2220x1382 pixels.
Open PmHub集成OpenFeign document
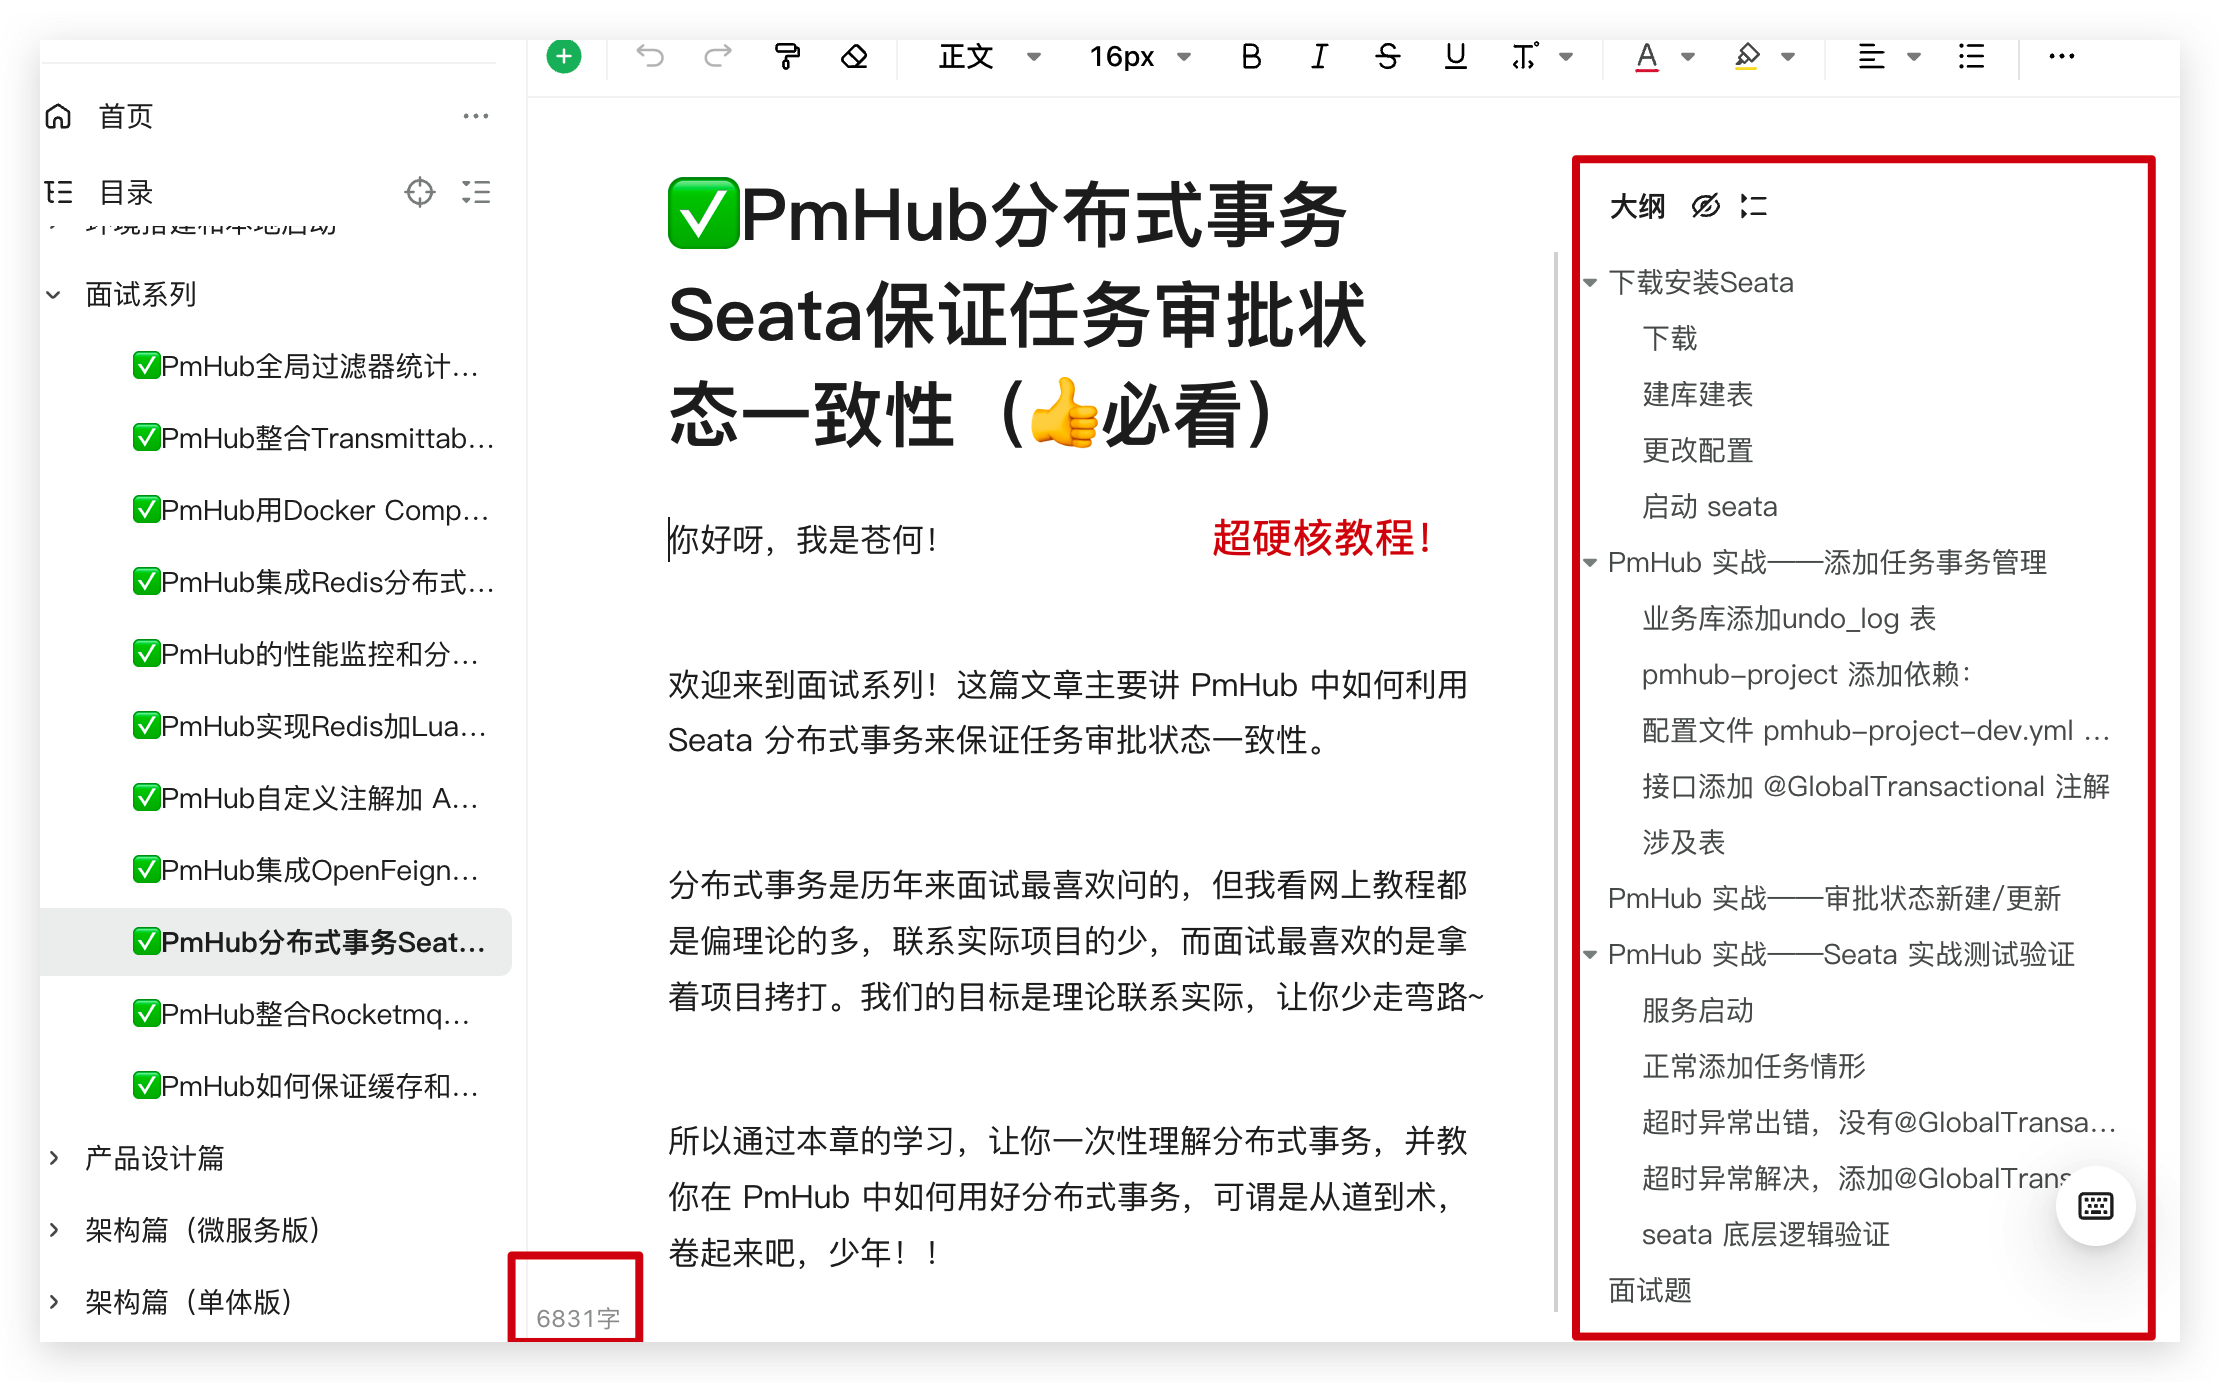(x=306, y=870)
